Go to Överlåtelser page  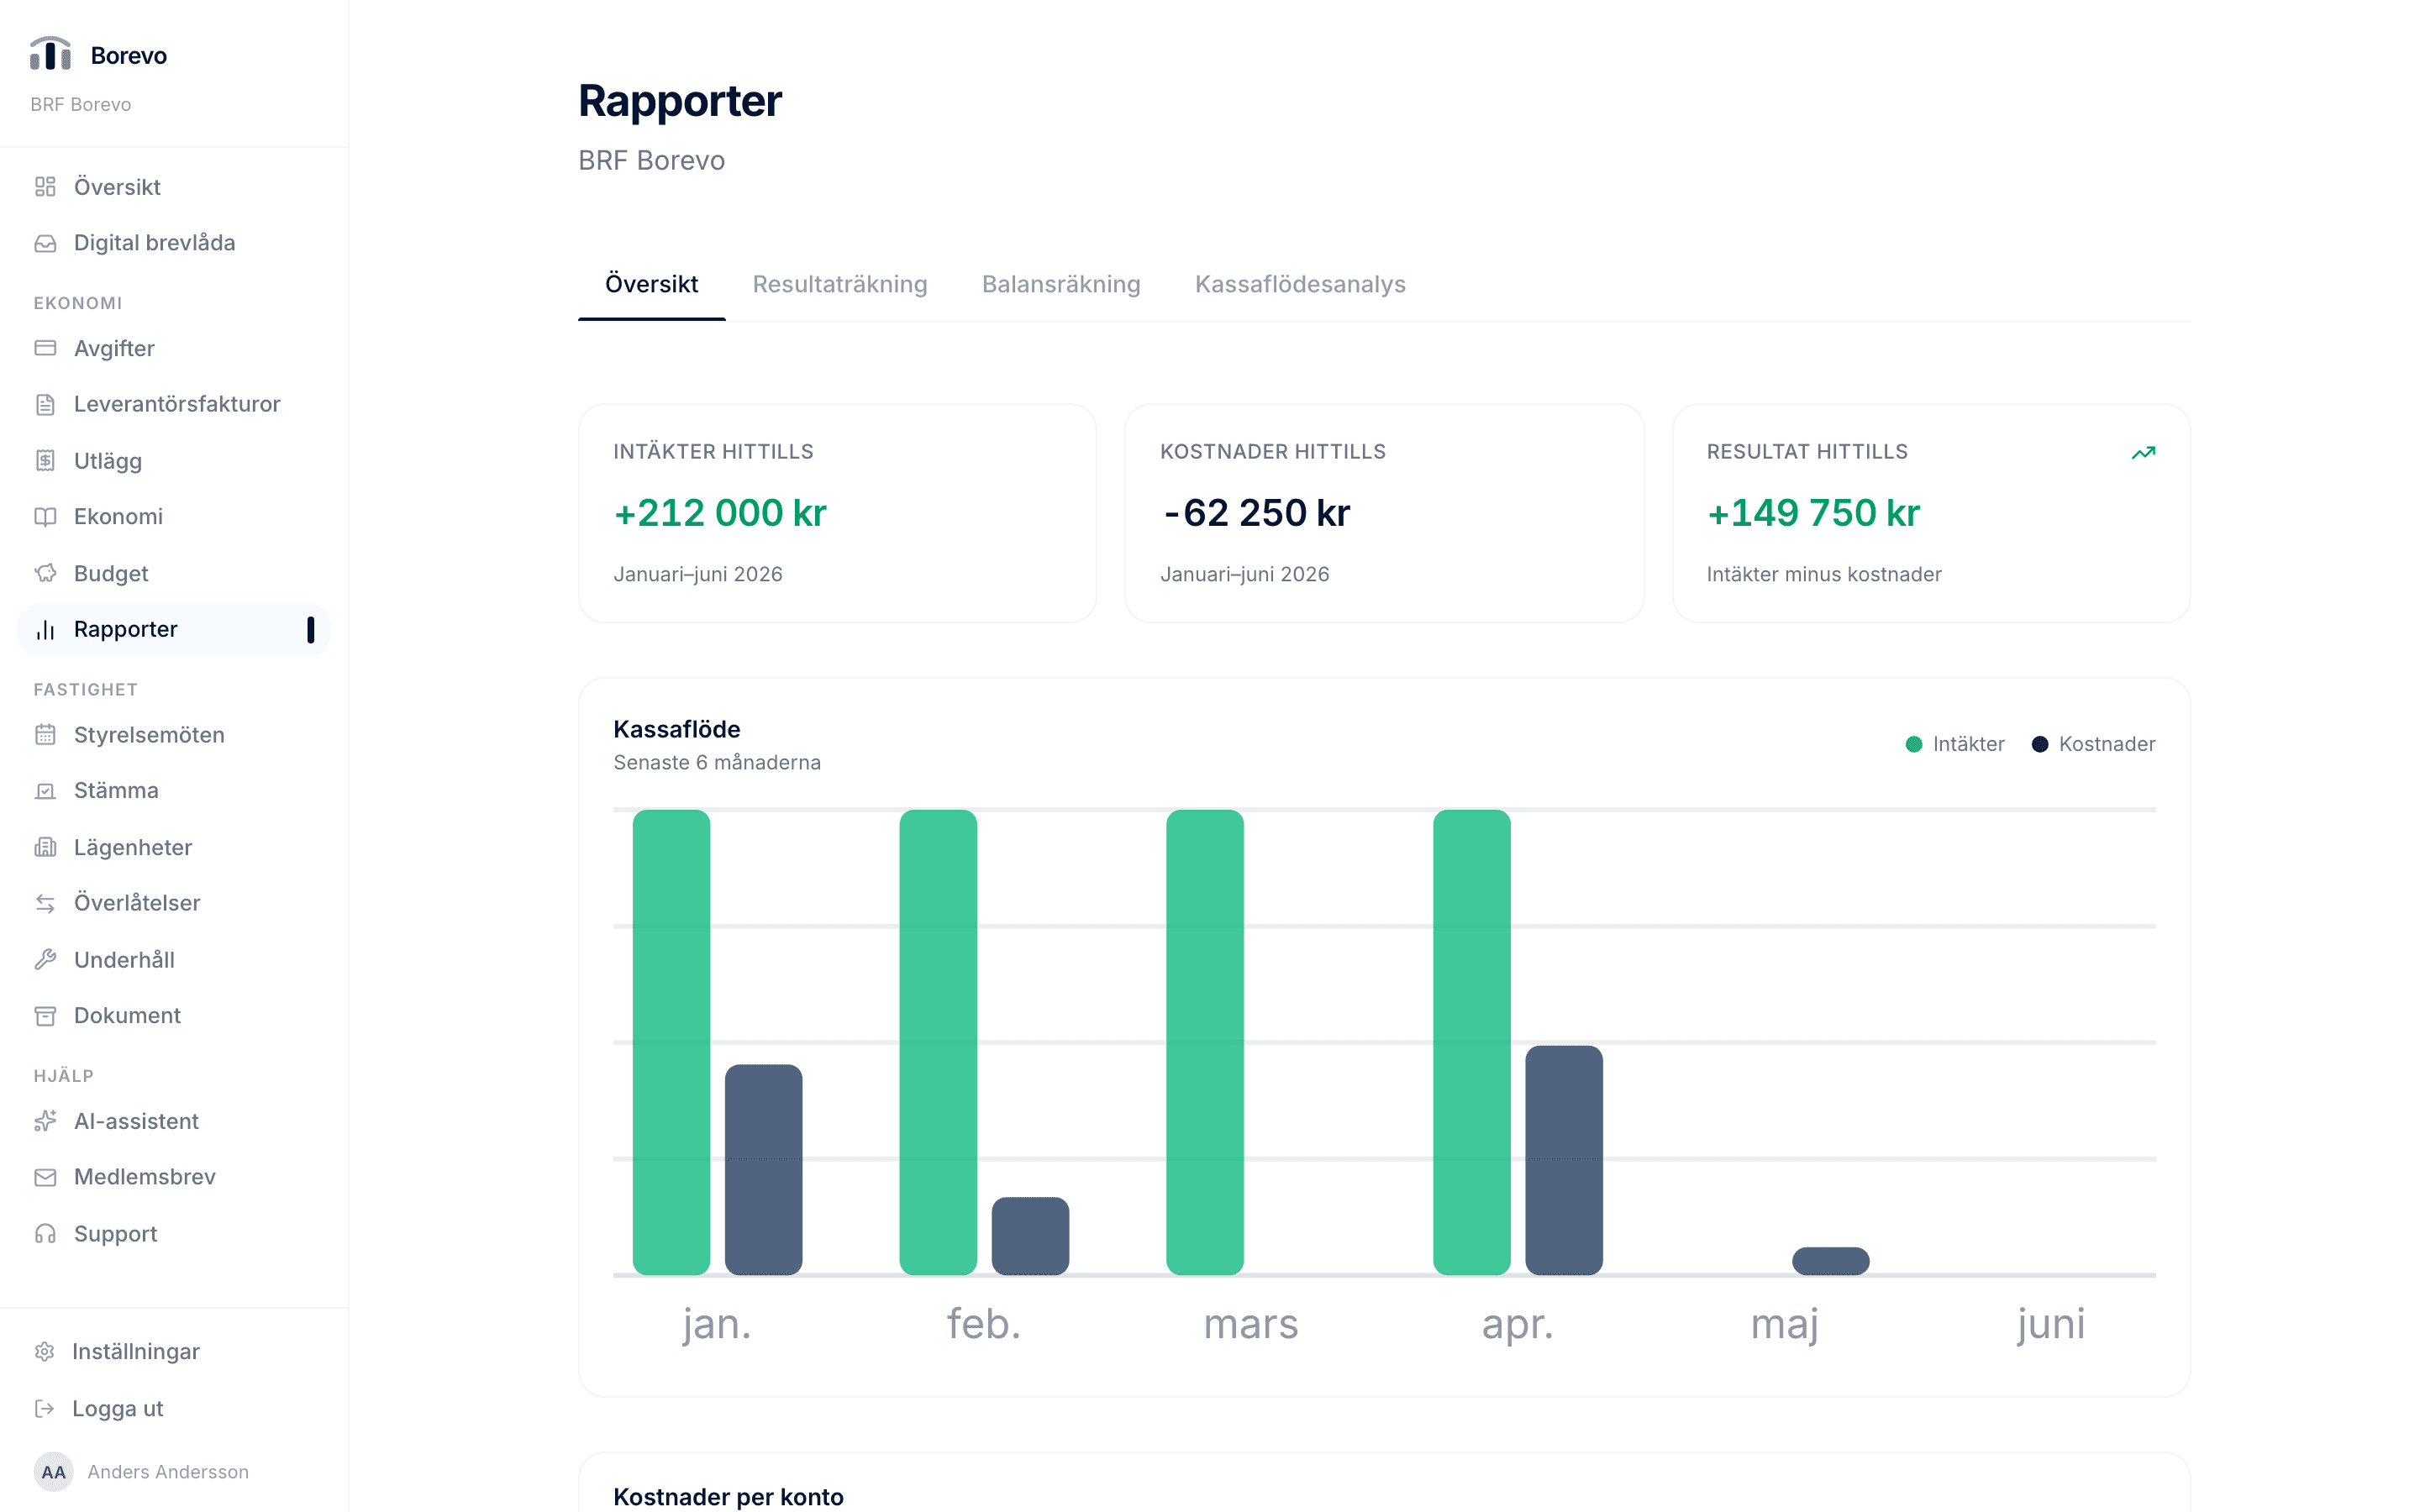point(173,903)
